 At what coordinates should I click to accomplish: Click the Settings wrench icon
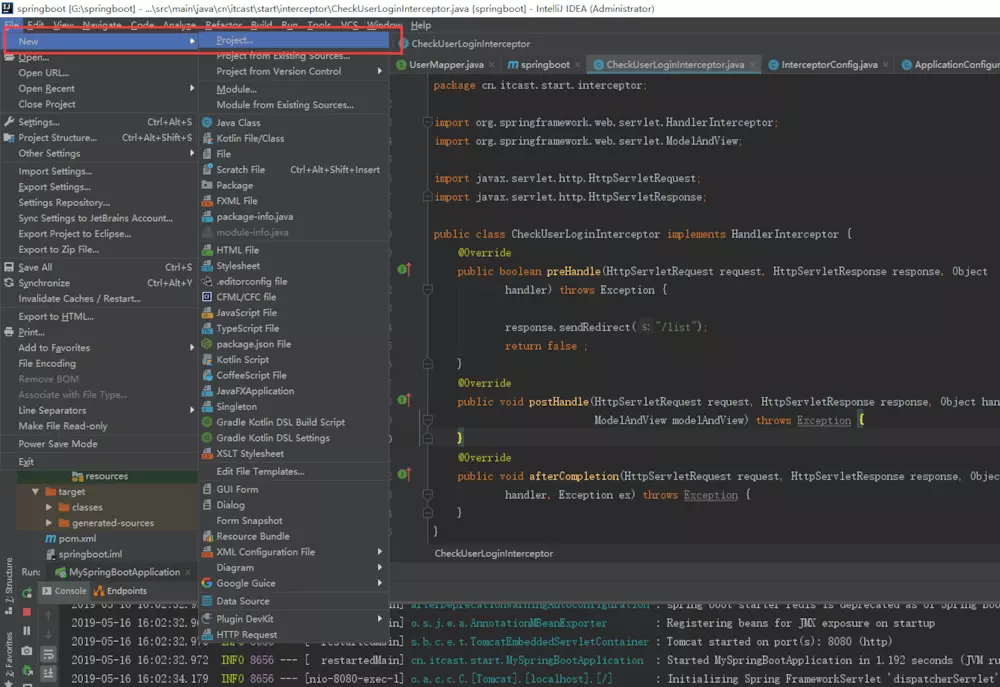[x=9, y=122]
